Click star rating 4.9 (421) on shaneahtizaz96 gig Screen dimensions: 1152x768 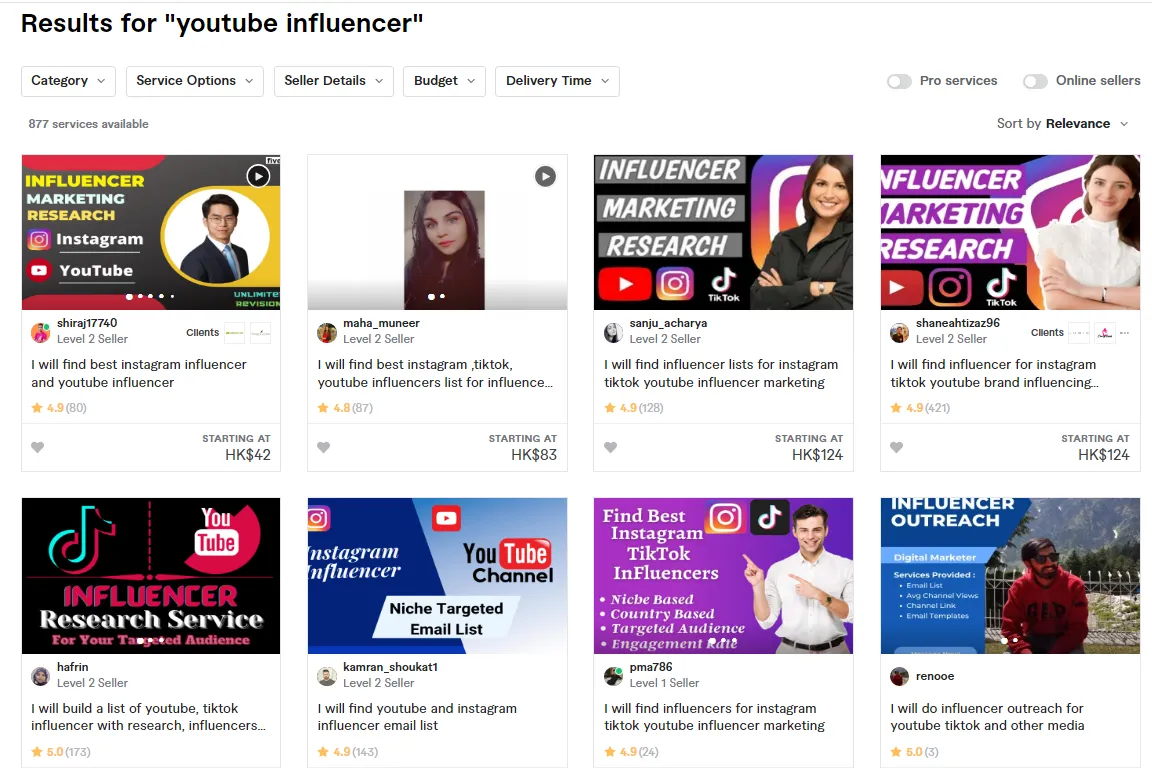pos(920,408)
